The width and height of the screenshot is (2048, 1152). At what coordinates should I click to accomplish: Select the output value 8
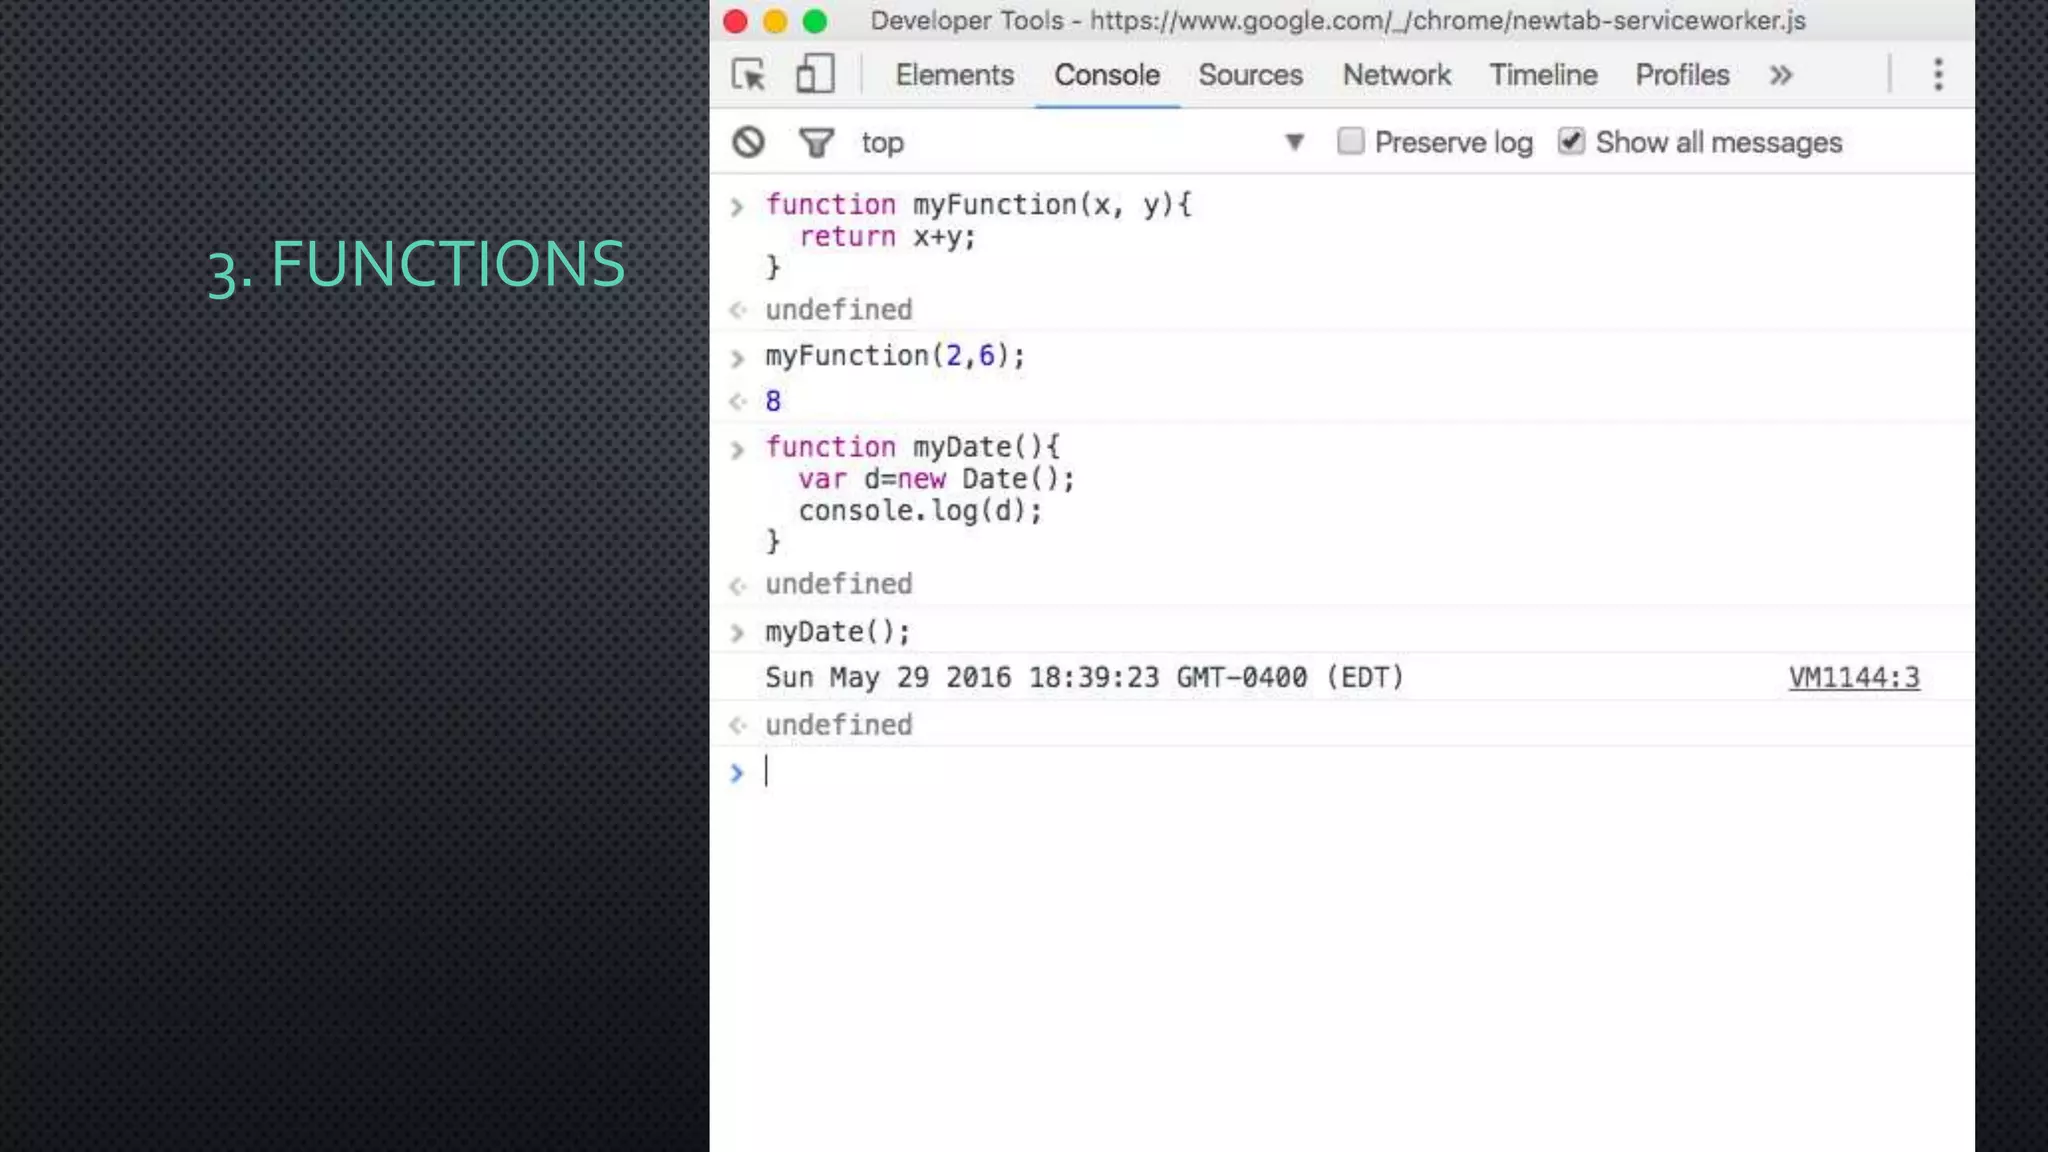point(773,402)
